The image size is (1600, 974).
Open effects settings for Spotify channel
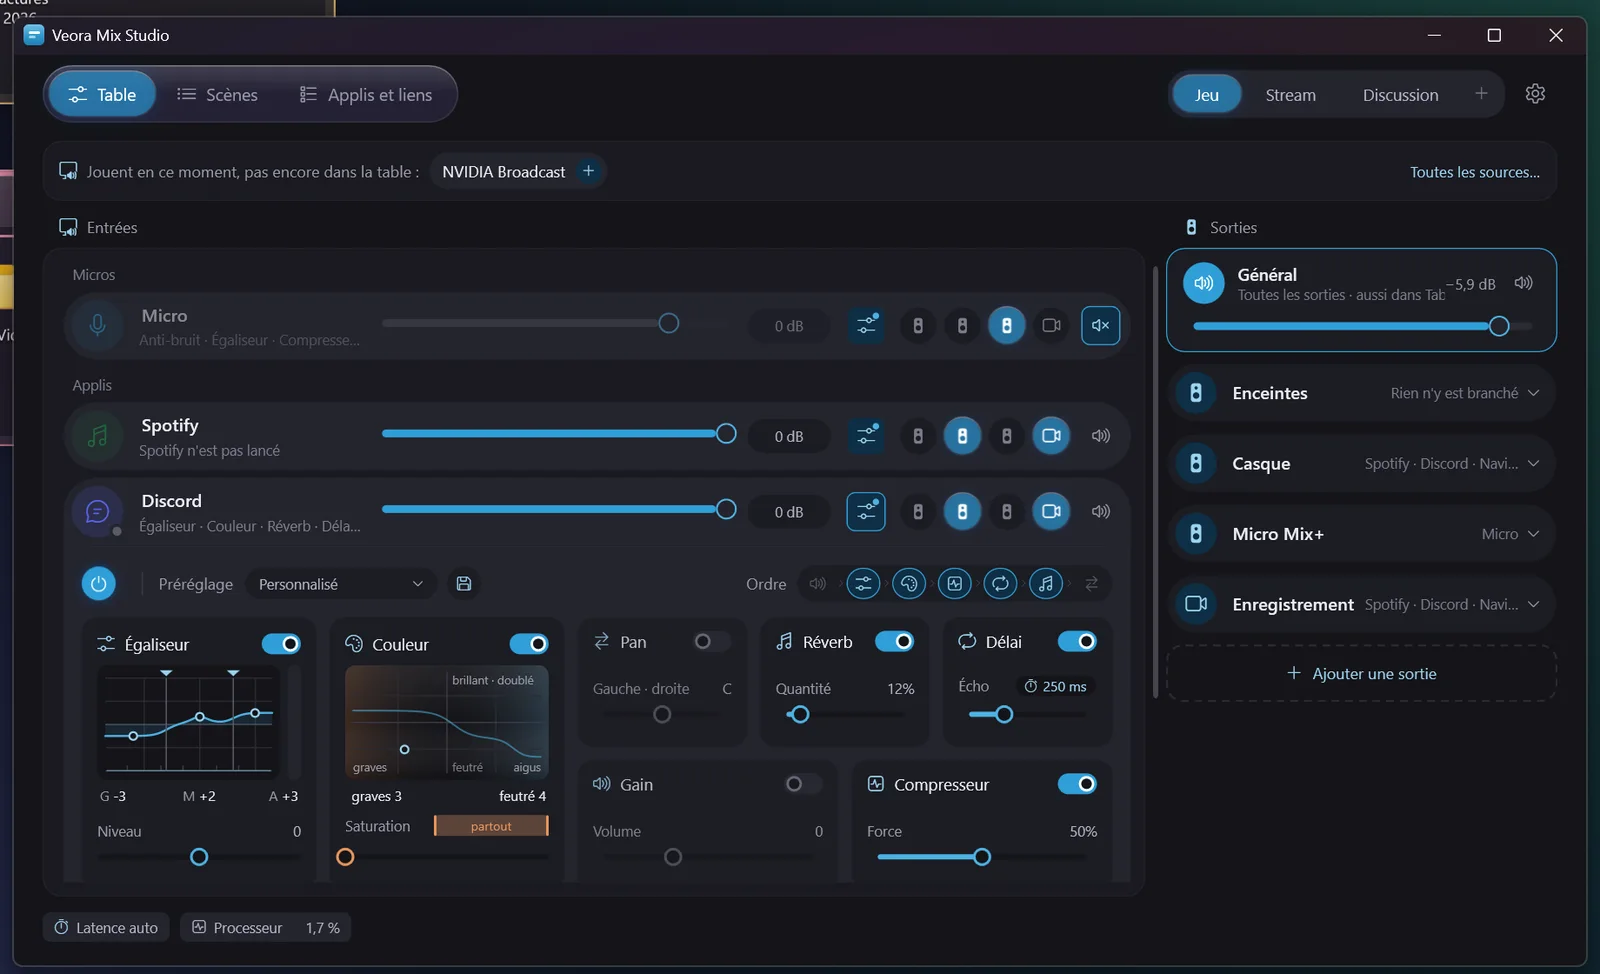coord(866,436)
